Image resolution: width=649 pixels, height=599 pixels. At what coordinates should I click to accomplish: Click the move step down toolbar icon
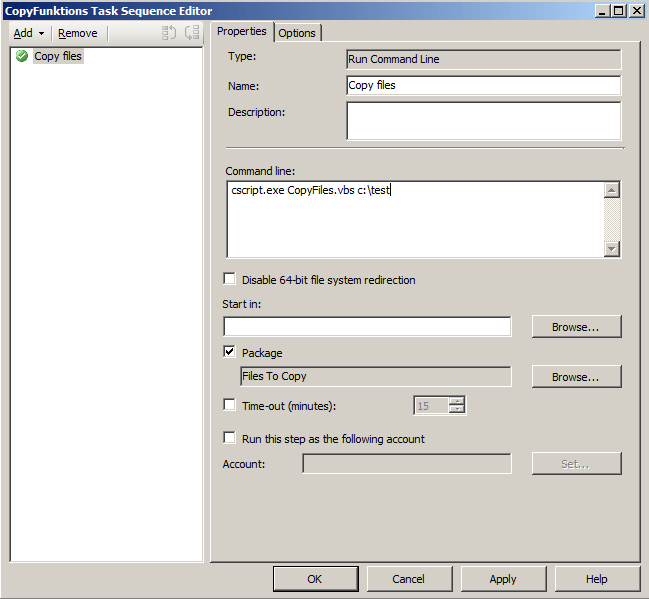point(192,33)
